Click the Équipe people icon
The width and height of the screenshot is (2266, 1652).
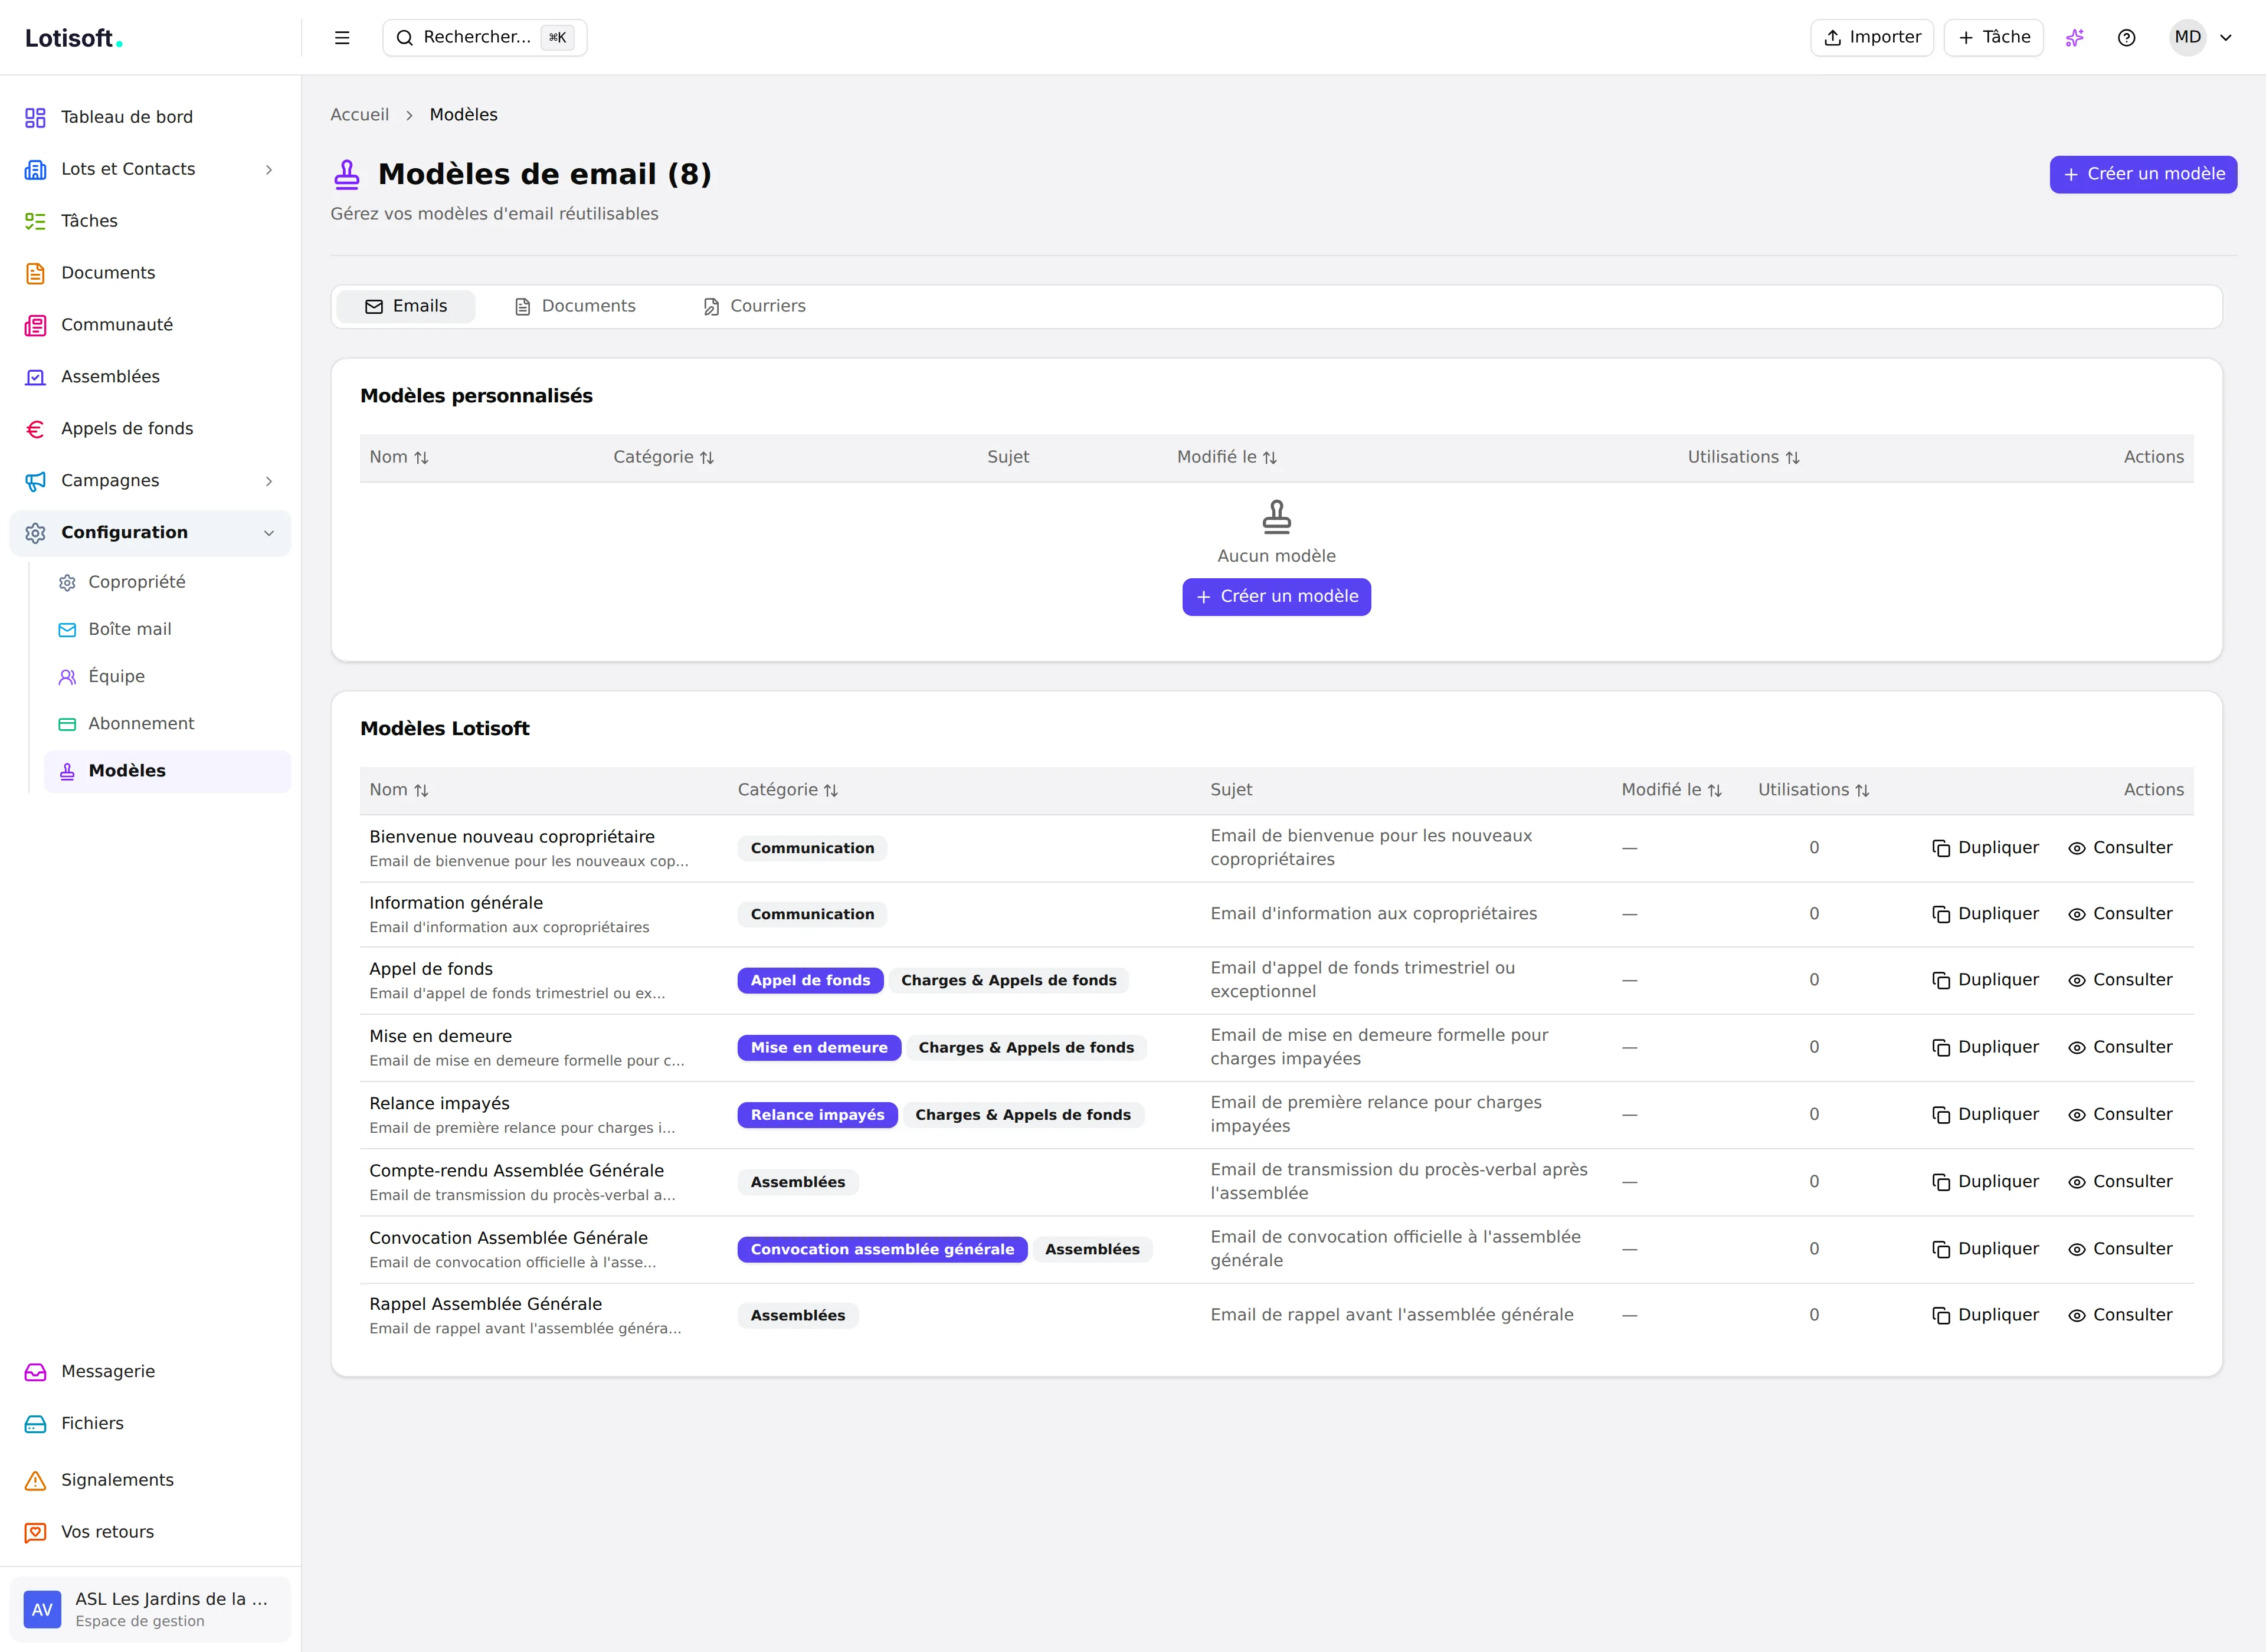coord(67,677)
